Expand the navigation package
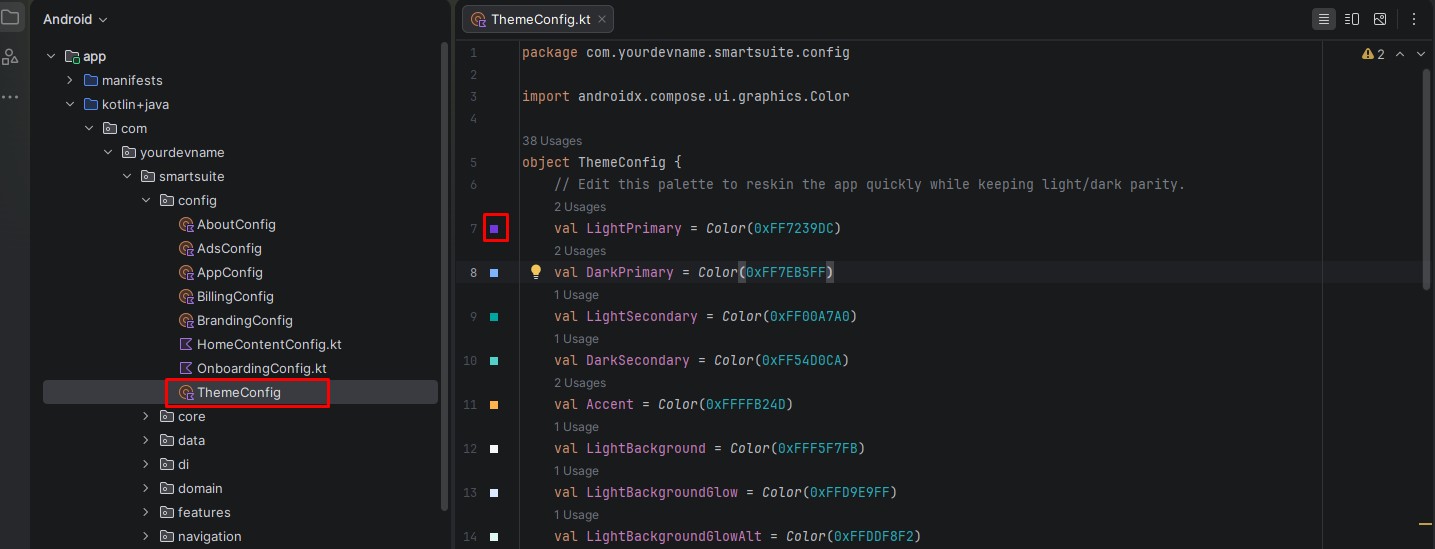Screen dimensions: 1435x549 pos(146,537)
